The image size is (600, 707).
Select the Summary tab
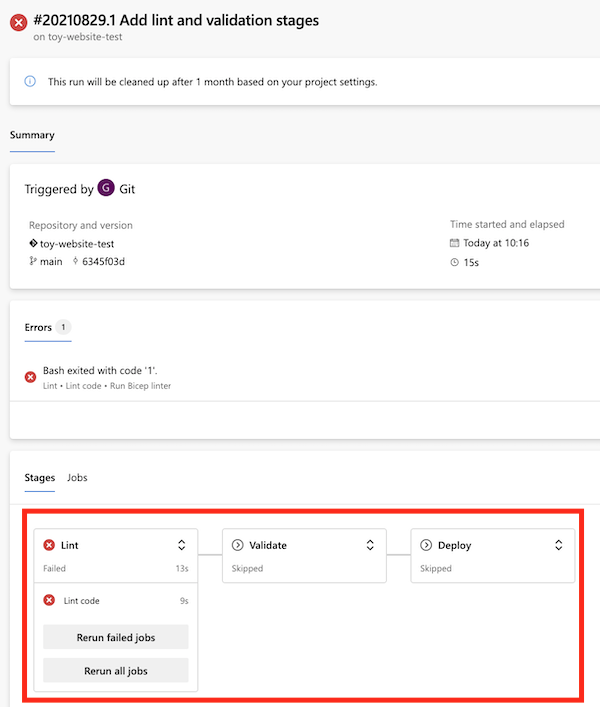pyautogui.click(x=32, y=135)
